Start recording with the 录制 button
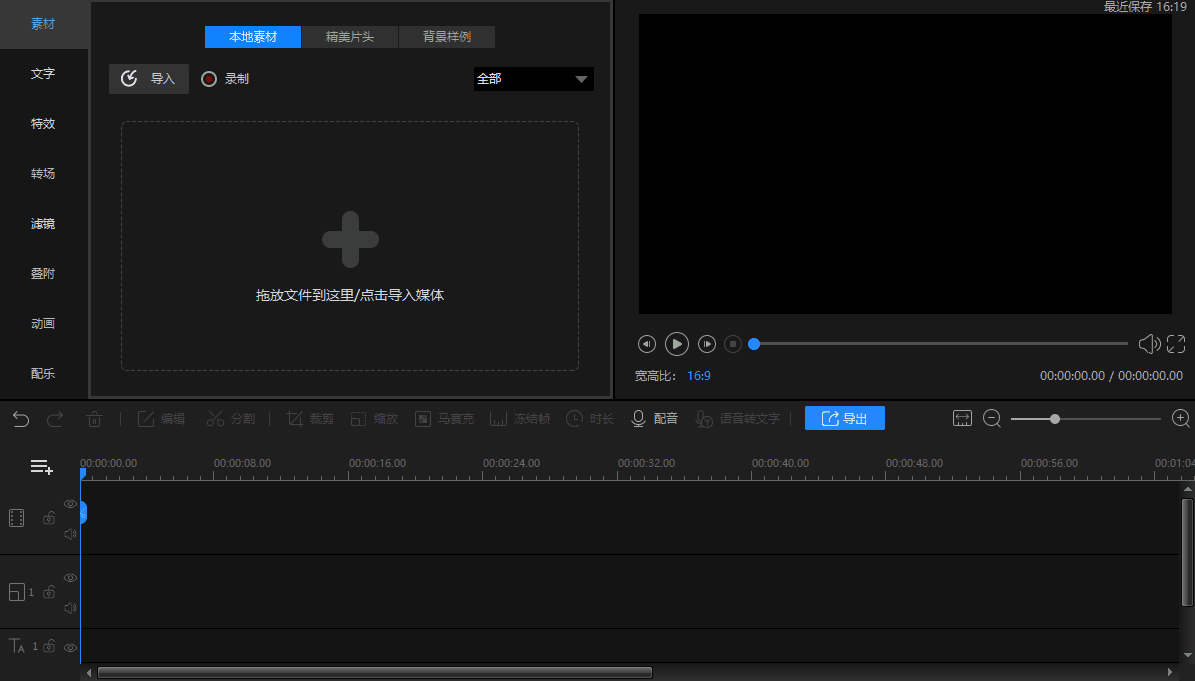This screenshot has width=1195, height=681. point(225,78)
